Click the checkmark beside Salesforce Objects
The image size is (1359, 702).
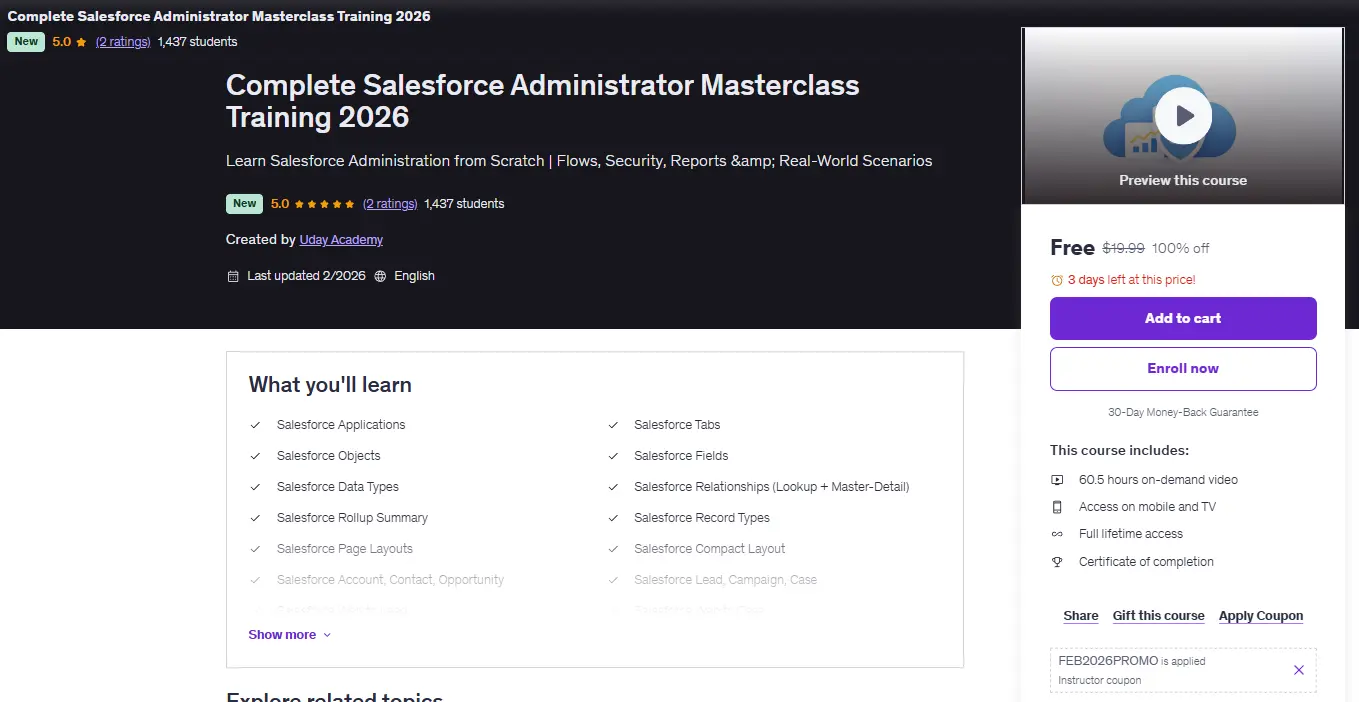(x=255, y=456)
